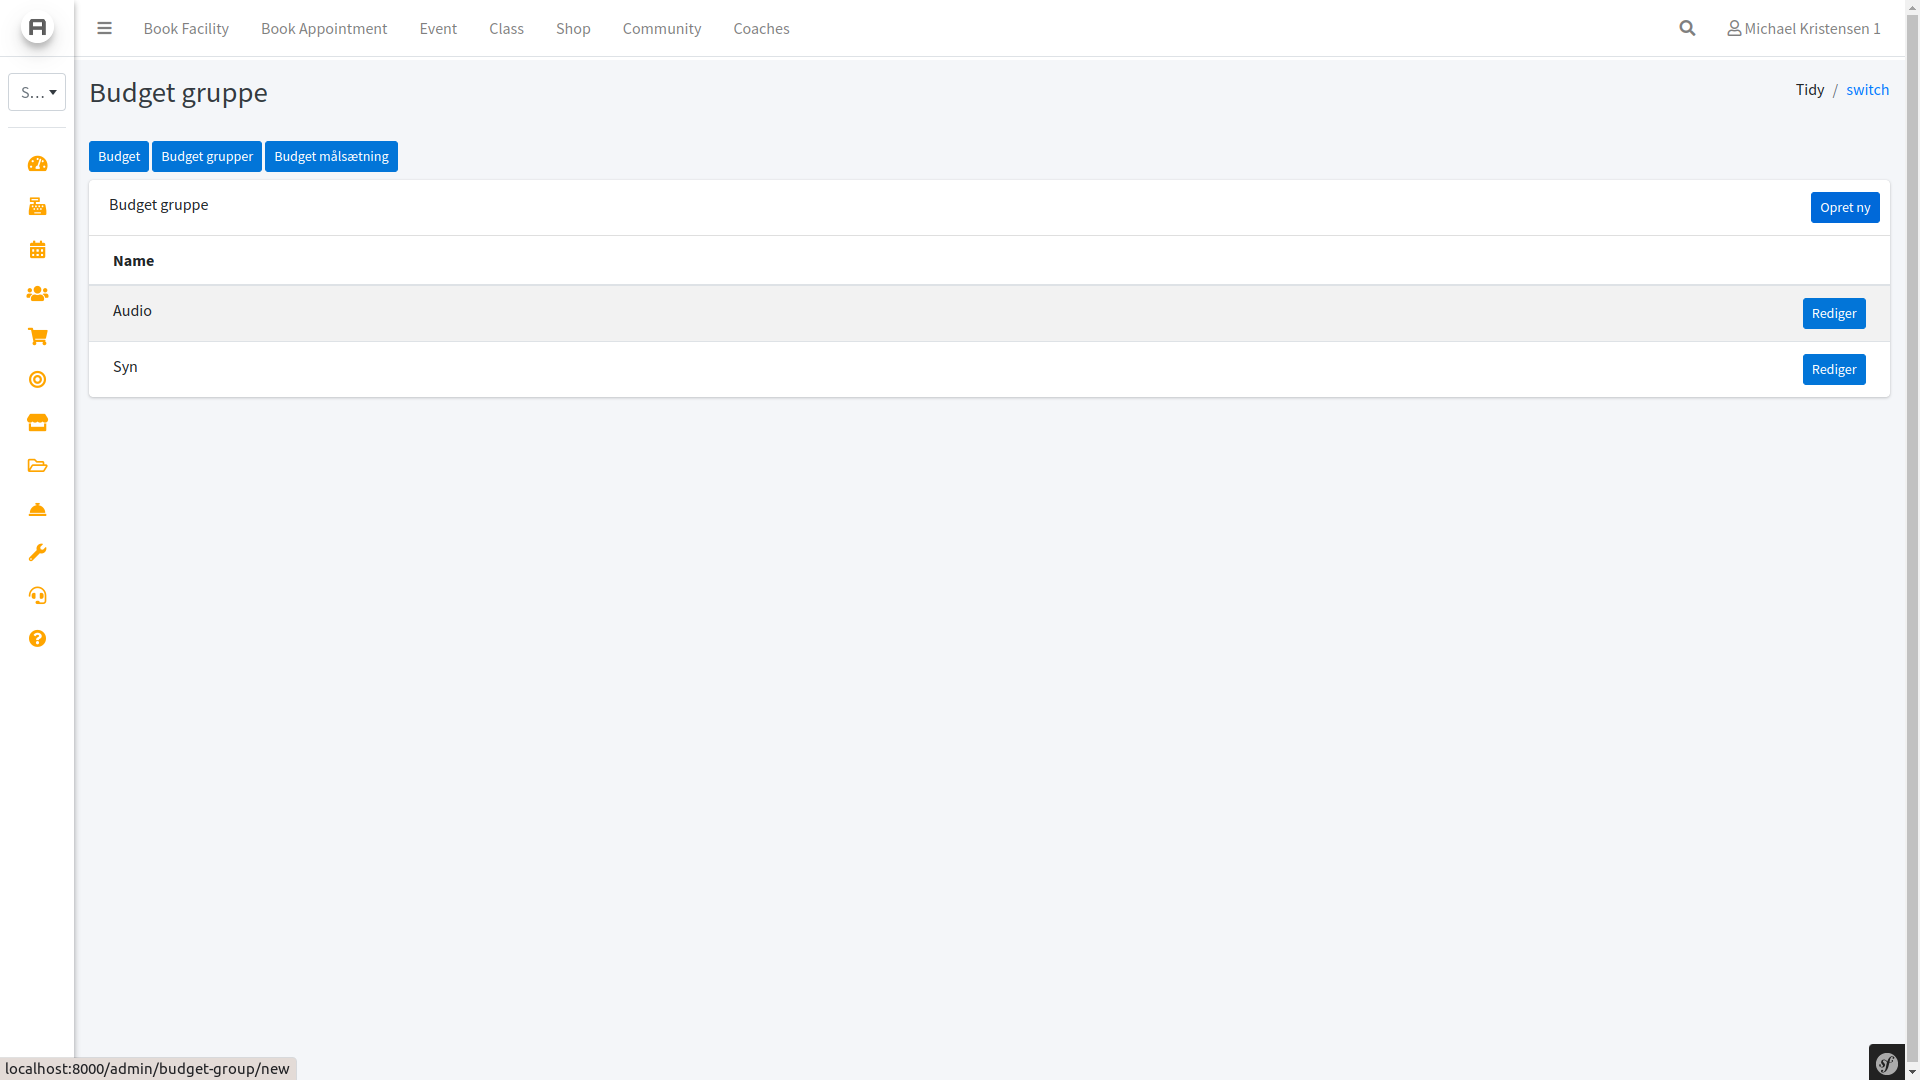
Task: Expand the S… dropdown in sidebar
Action: pyautogui.click(x=37, y=92)
